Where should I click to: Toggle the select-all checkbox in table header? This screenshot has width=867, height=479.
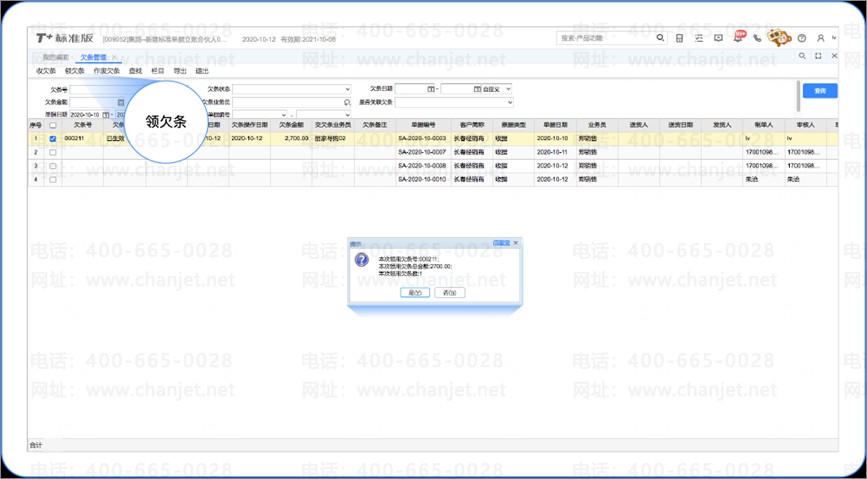(x=53, y=126)
